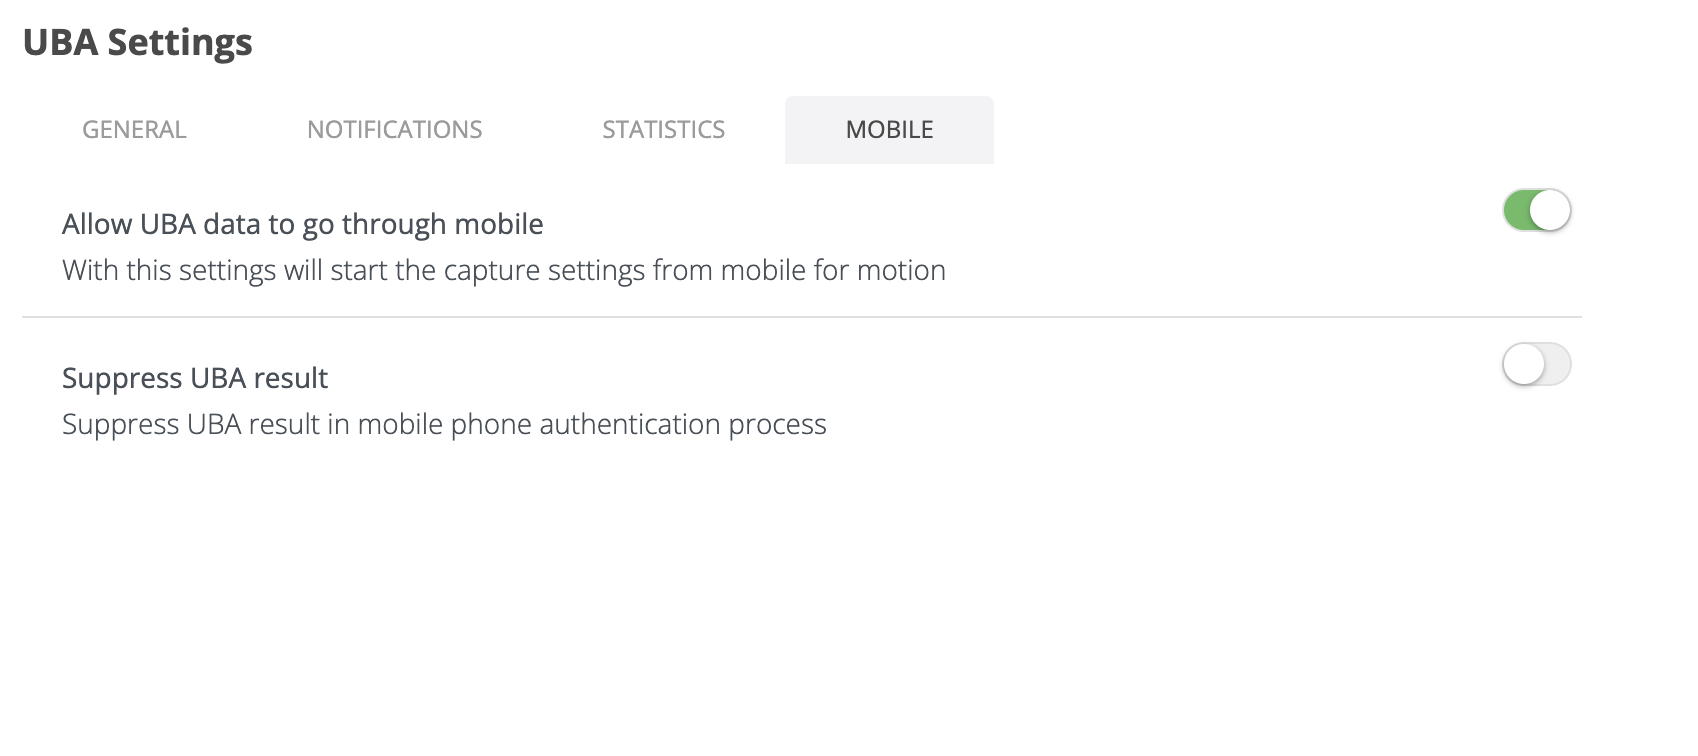Click the highlighted MOBILE tab background
The height and width of the screenshot is (756, 1698).
coord(888,129)
